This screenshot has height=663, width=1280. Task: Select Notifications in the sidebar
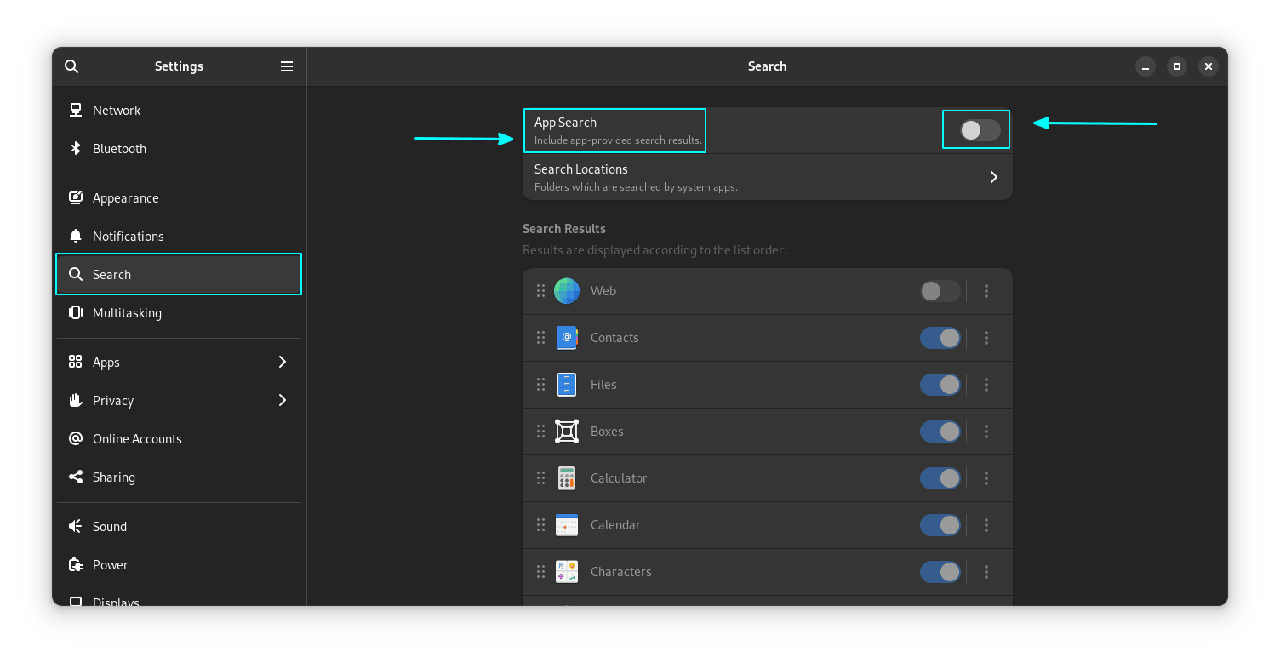[128, 236]
